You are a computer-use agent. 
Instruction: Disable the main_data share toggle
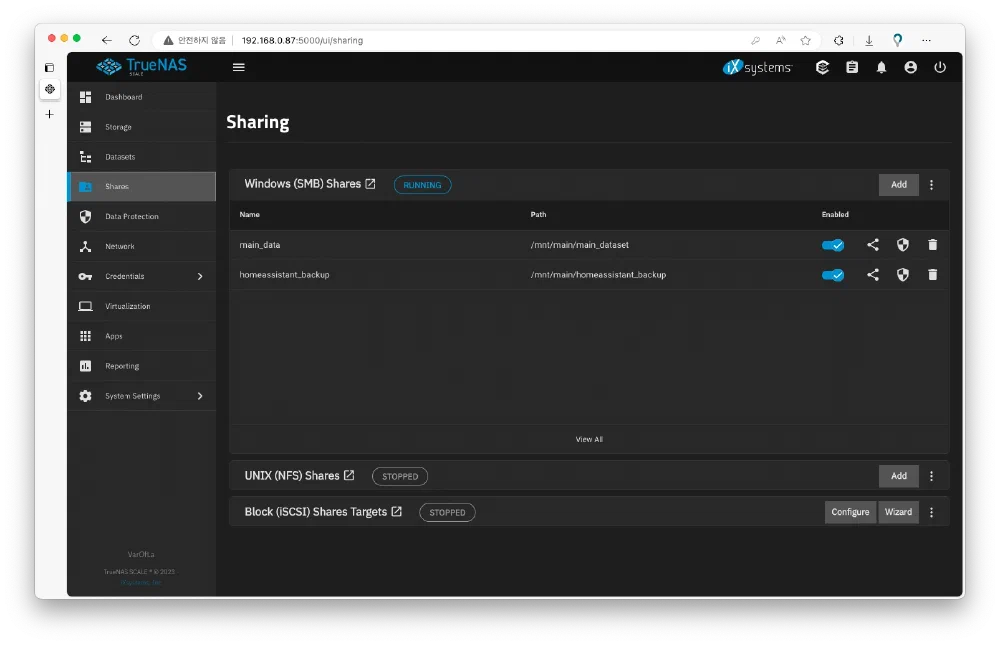pyautogui.click(x=832, y=245)
